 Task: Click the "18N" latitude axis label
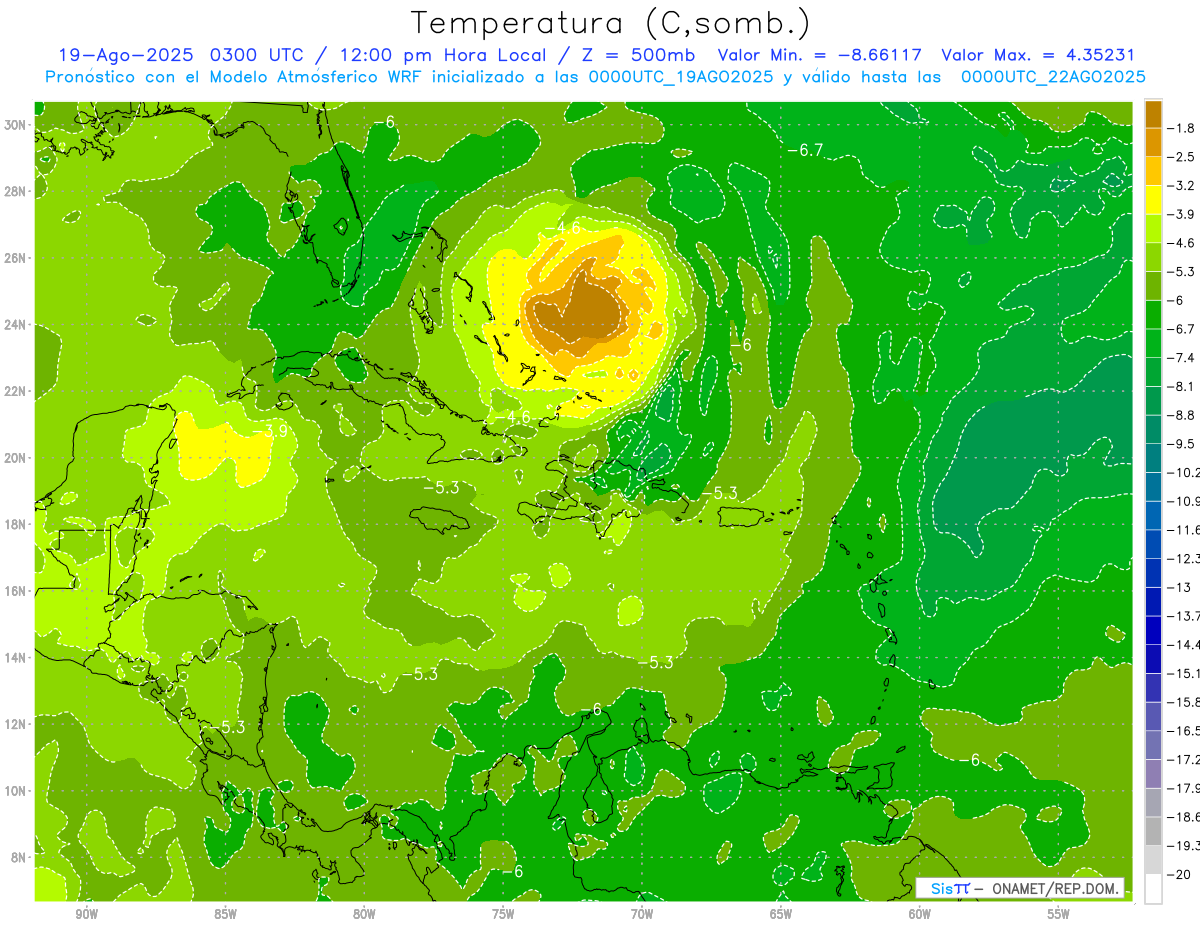(x=15, y=524)
